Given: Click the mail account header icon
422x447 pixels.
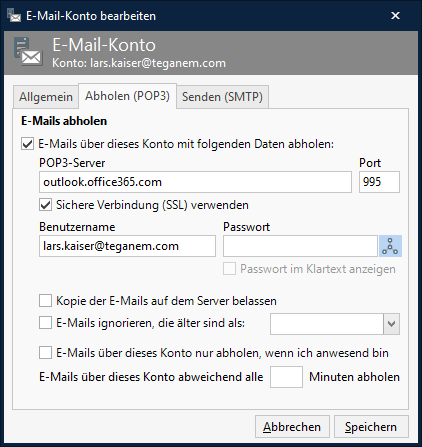Looking at the screenshot, I should click(28, 52).
